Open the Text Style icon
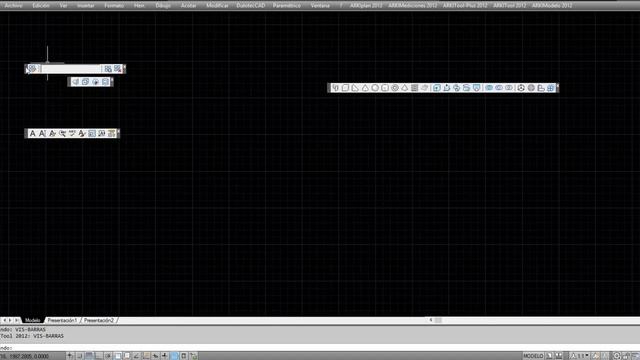The width and height of the screenshot is (640, 360). pyautogui.click(x=82, y=133)
